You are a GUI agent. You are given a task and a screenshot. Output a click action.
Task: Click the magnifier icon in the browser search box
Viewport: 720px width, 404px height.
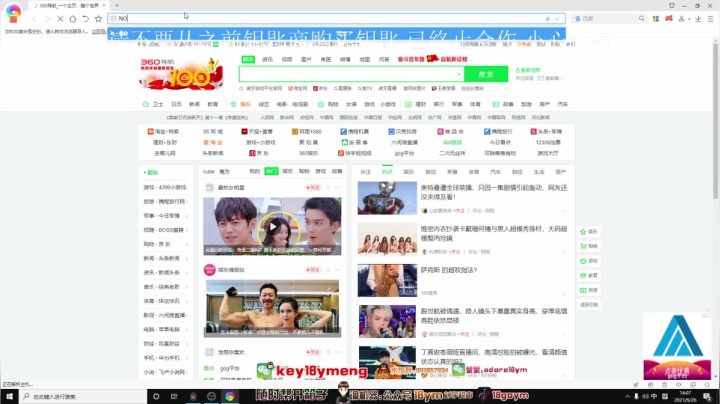(x=641, y=19)
